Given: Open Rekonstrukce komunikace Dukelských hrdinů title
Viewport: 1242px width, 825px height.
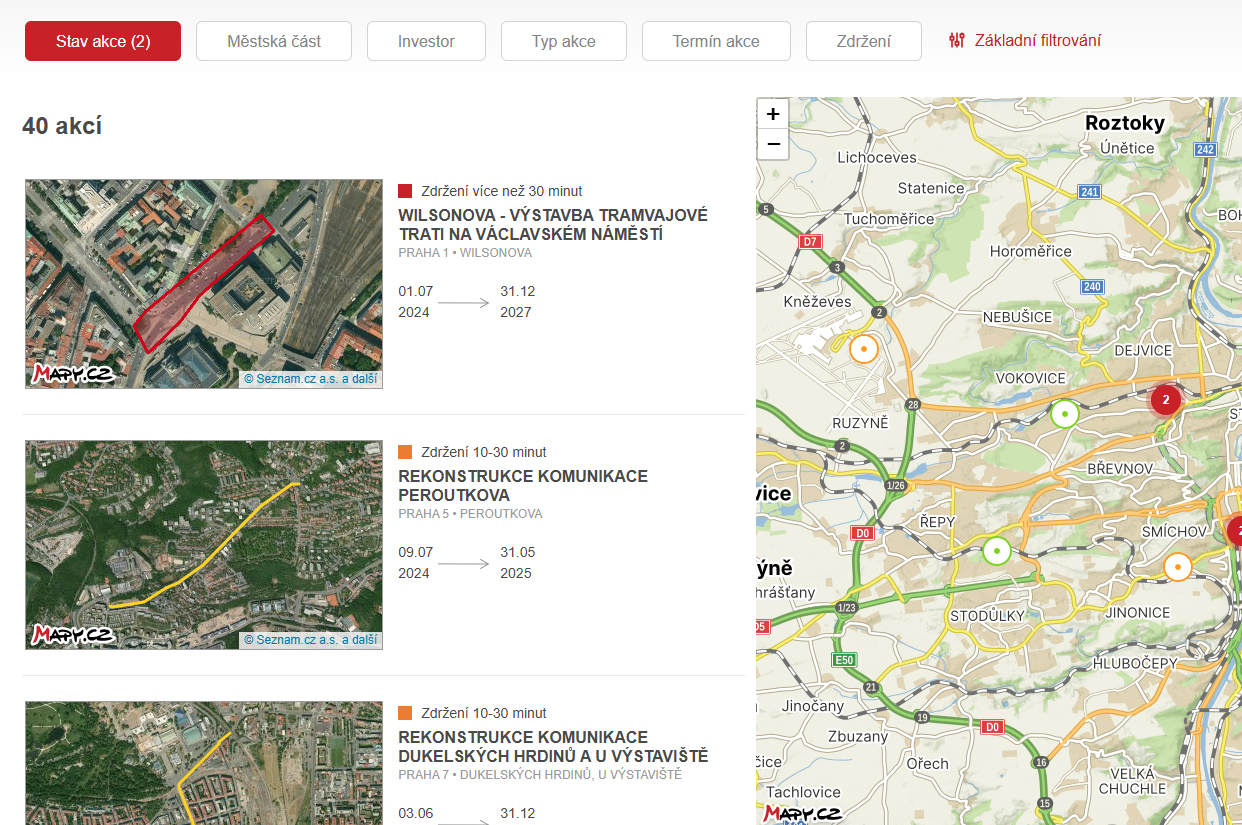Looking at the screenshot, I should coord(553,747).
